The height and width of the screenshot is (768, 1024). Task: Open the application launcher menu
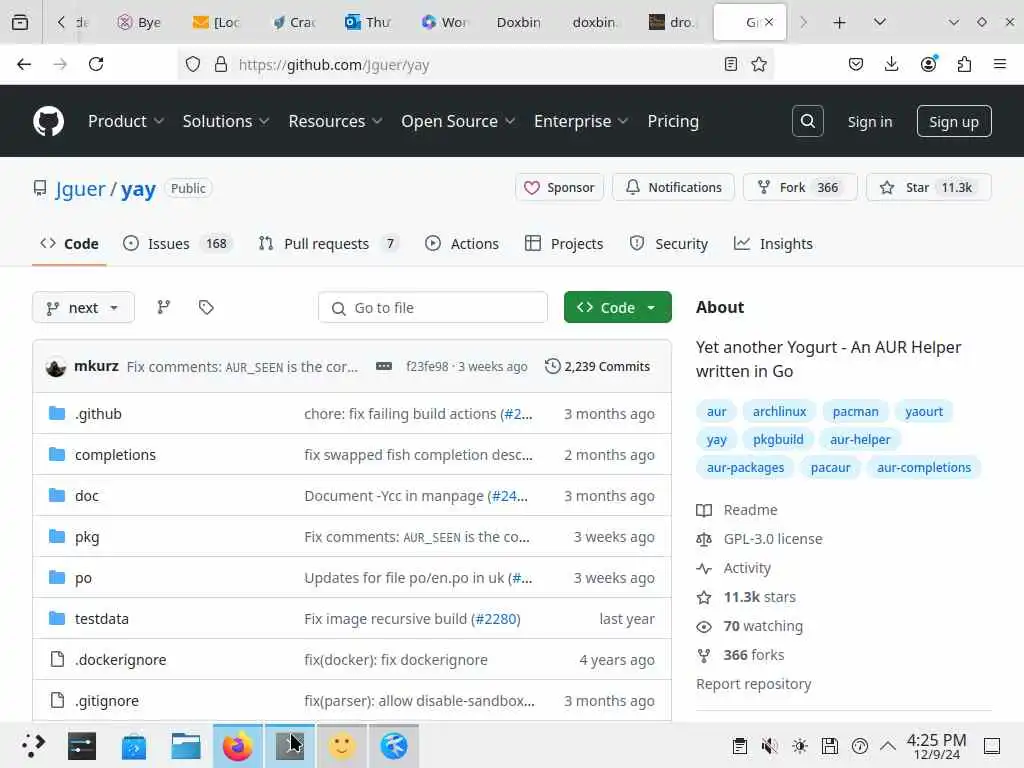33,746
